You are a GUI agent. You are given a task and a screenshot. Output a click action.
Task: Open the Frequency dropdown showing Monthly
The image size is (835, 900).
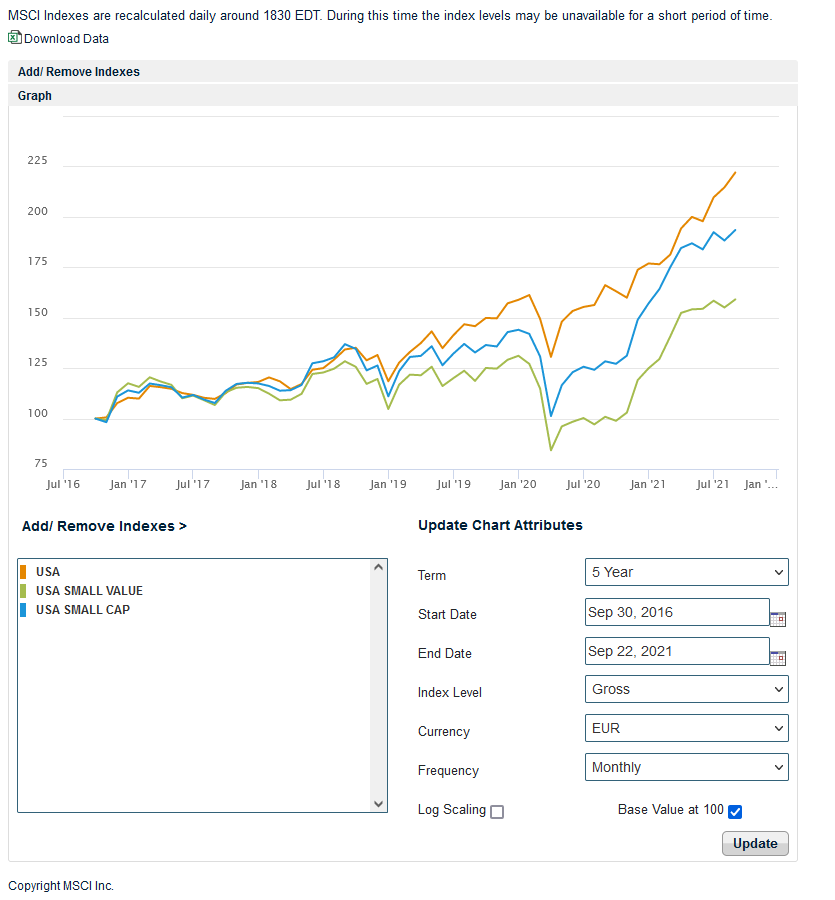click(x=686, y=767)
